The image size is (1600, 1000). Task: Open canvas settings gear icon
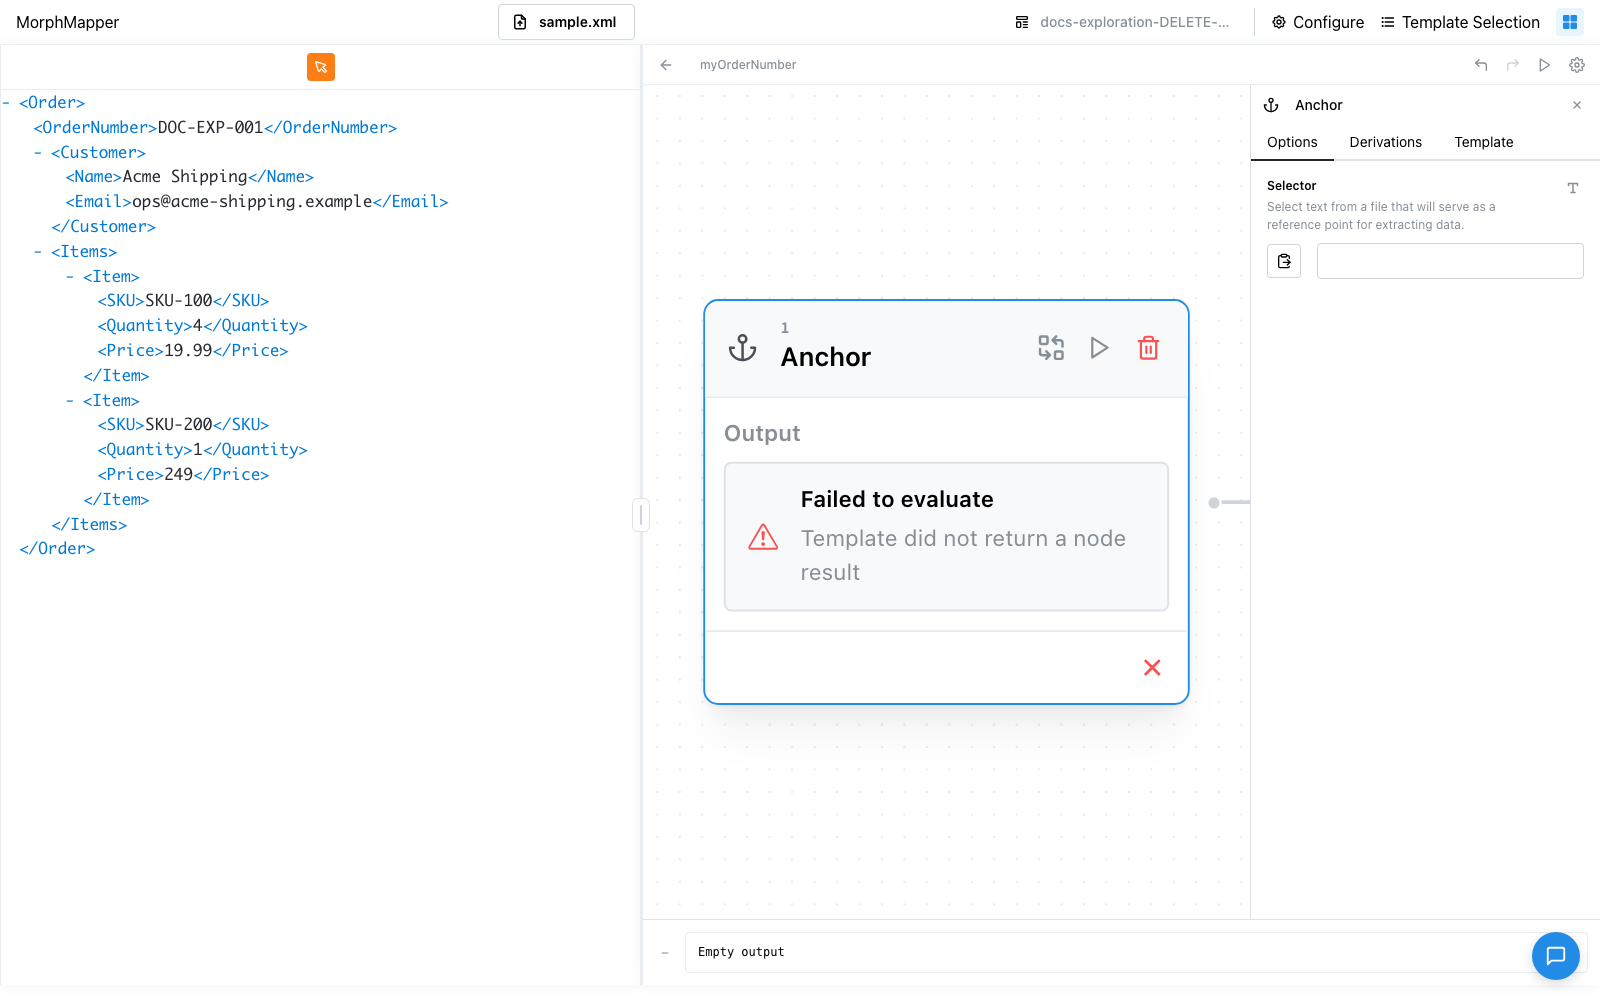click(x=1577, y=65)
